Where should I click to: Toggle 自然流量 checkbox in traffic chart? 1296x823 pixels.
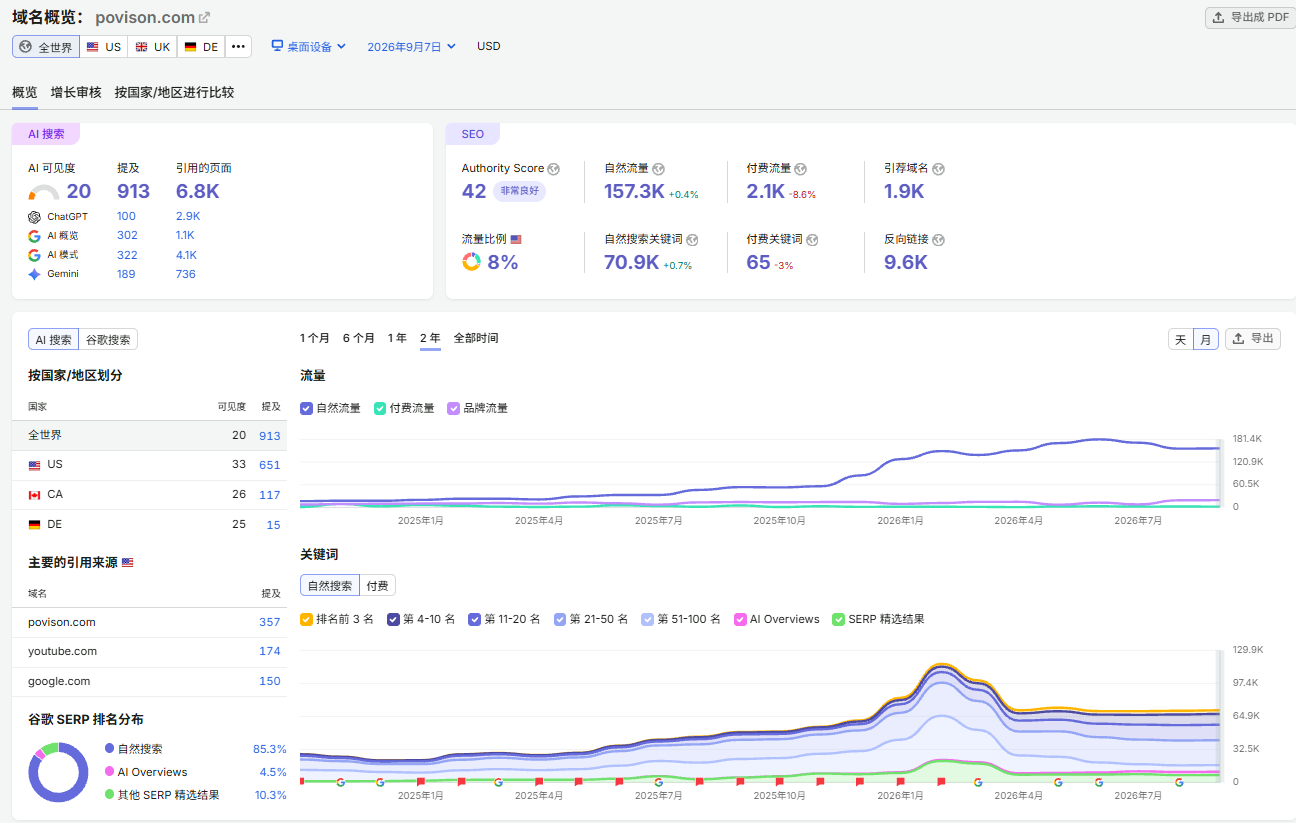306,408
